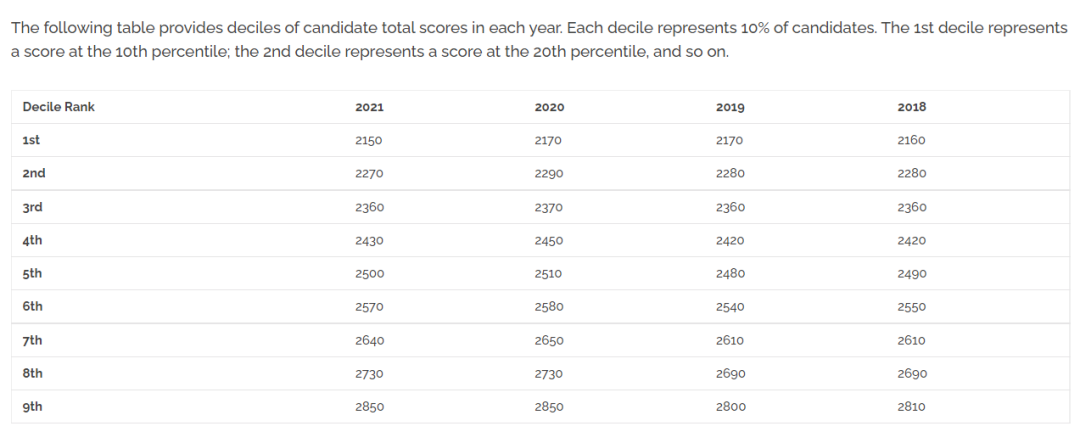
Task: Click the Decile Rank column header
Action: pyautogui.click(x=59, y=107)
